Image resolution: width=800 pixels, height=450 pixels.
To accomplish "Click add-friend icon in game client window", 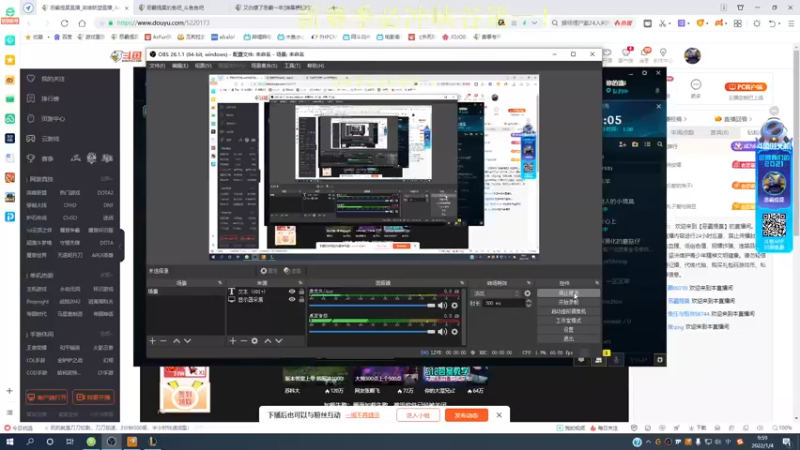I will click(622, 144).
